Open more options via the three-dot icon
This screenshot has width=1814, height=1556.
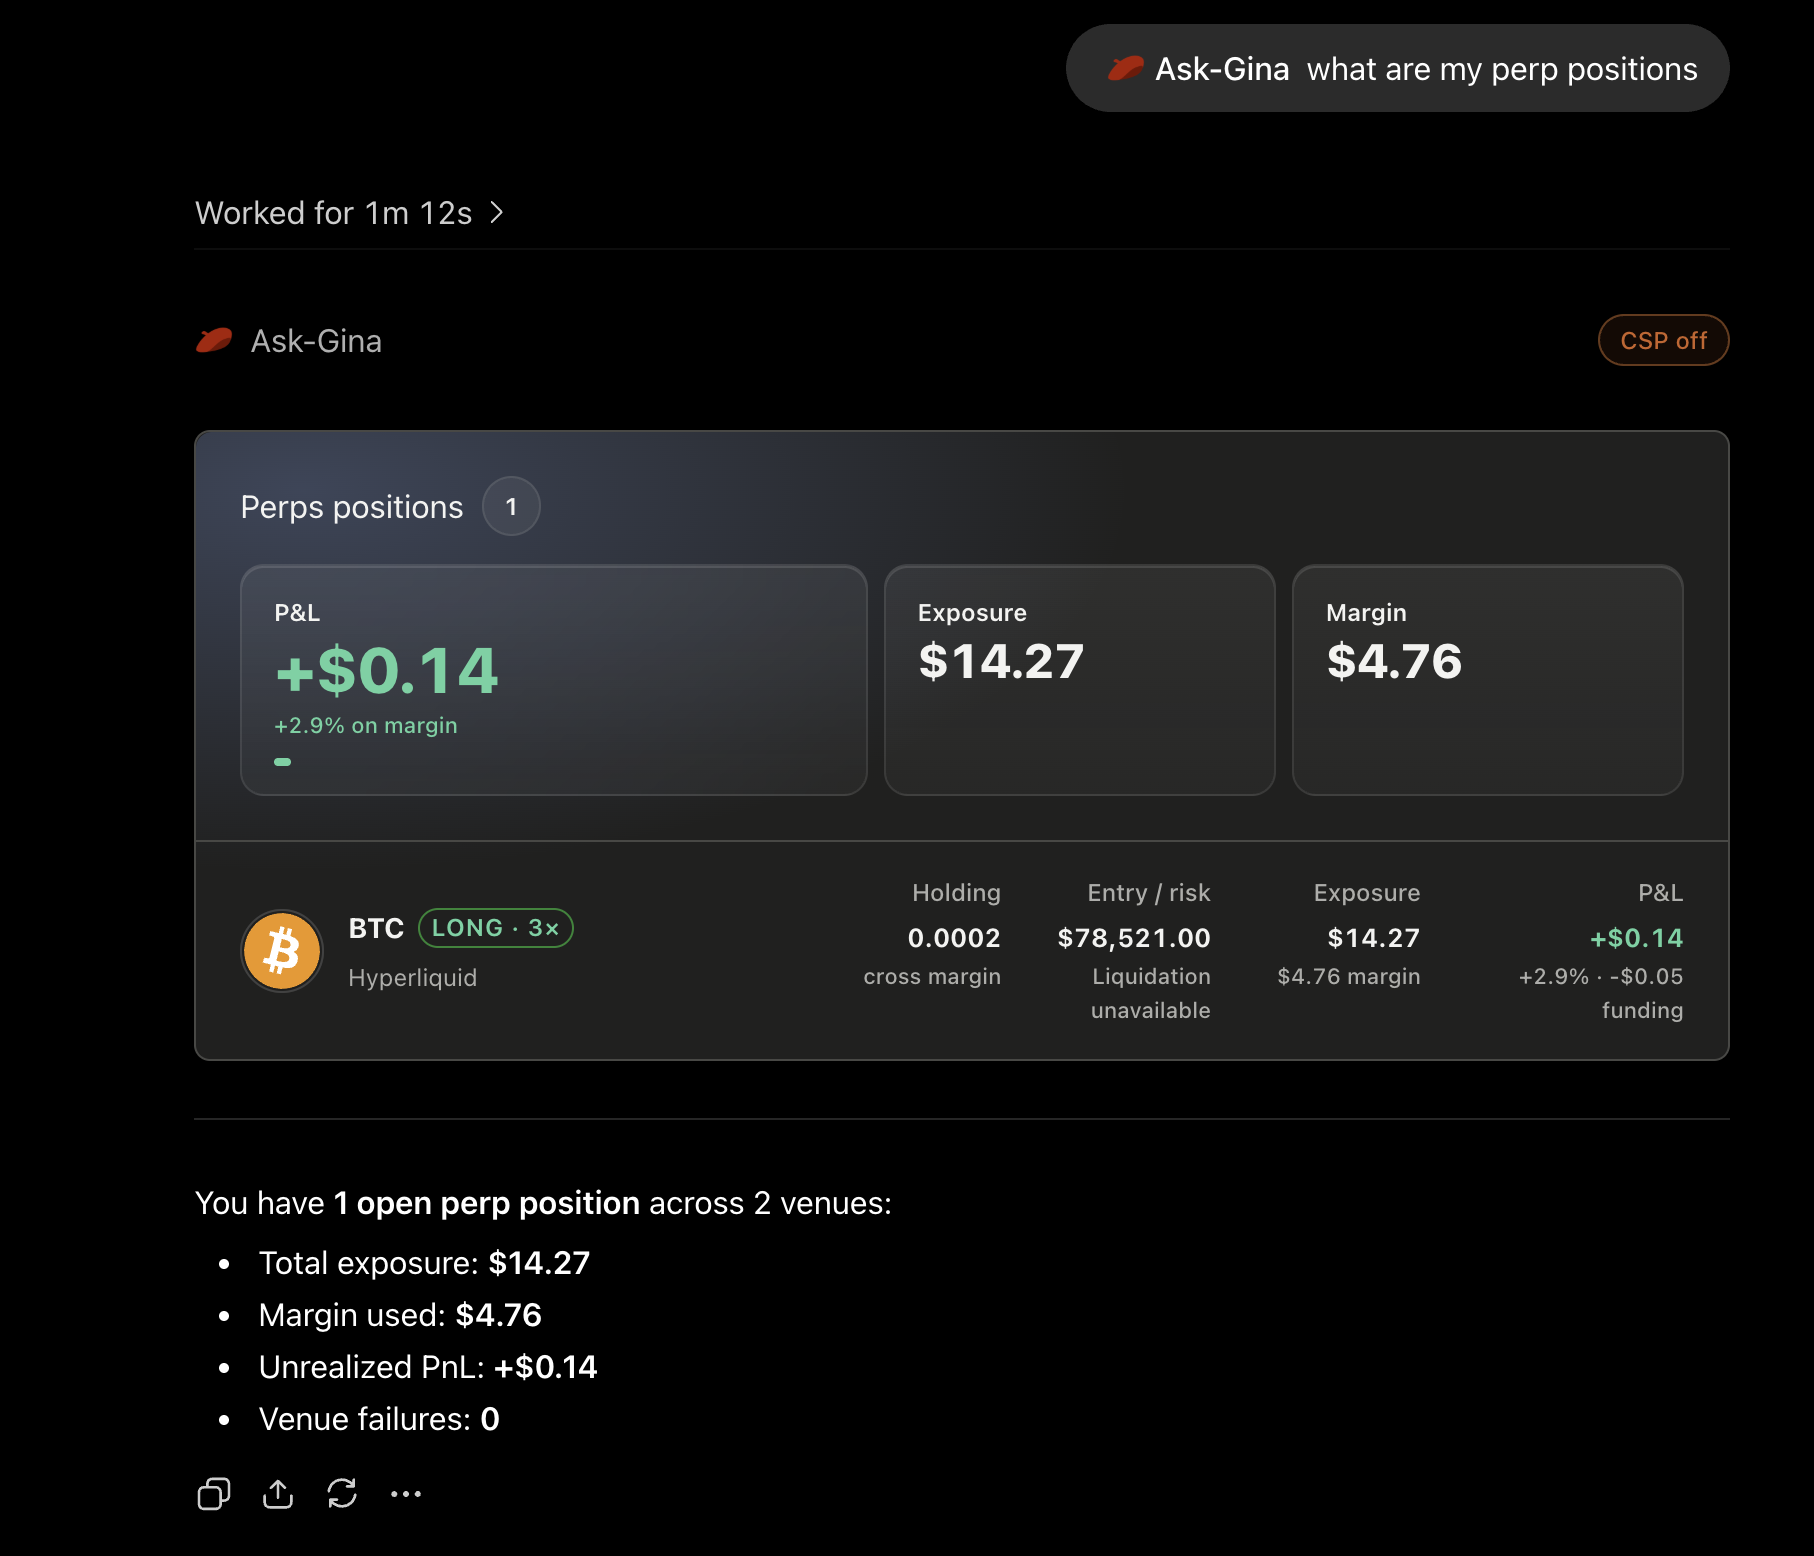pos(406,1494)
